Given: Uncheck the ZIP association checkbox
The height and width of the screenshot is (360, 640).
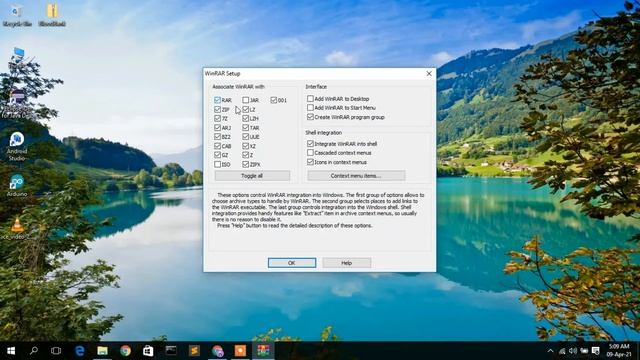Looking at the screenshot, I should [x=218, y=109].
